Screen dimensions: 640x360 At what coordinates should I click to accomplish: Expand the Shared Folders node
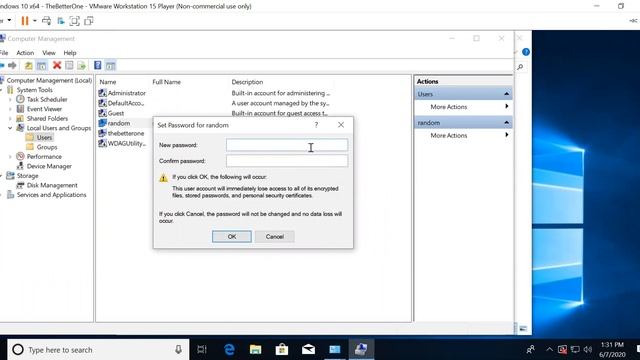10,118
